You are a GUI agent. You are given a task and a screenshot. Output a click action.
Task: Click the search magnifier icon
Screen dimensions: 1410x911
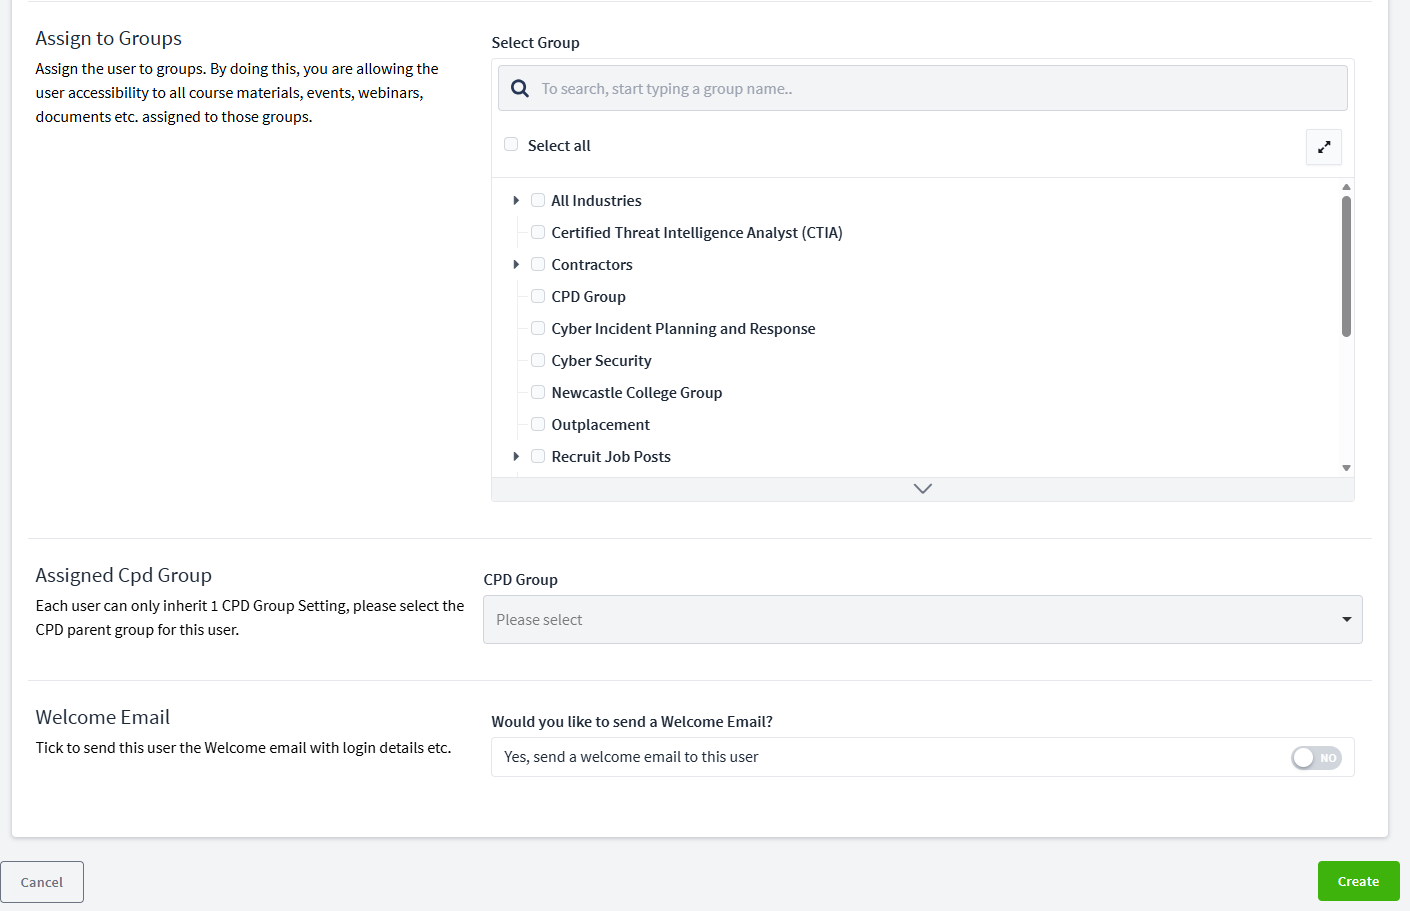[520, 88]
